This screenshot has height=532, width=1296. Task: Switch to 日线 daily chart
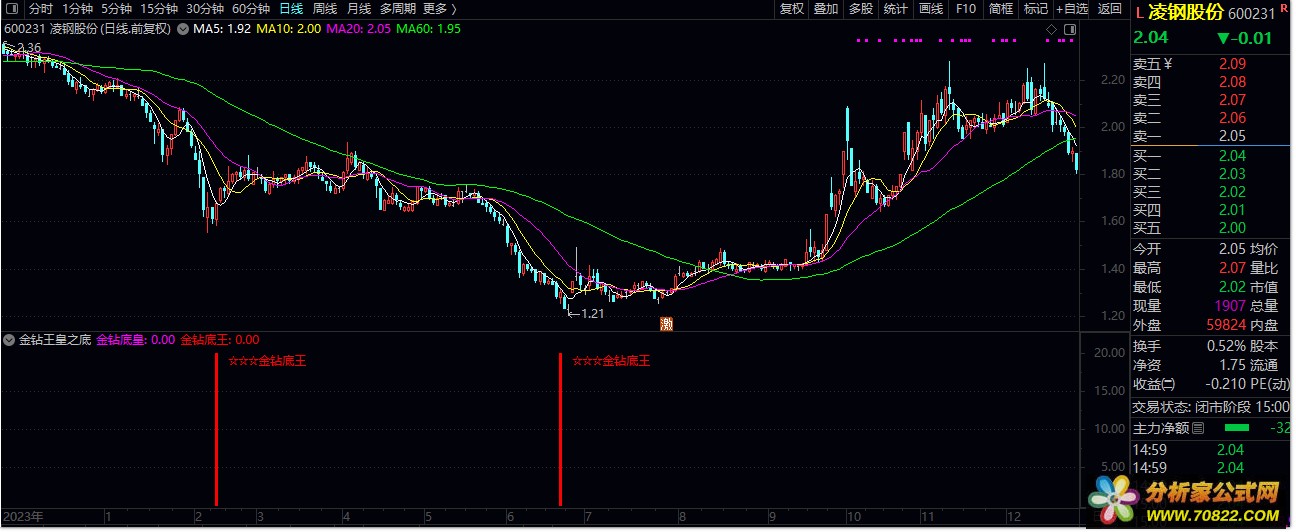291,9
